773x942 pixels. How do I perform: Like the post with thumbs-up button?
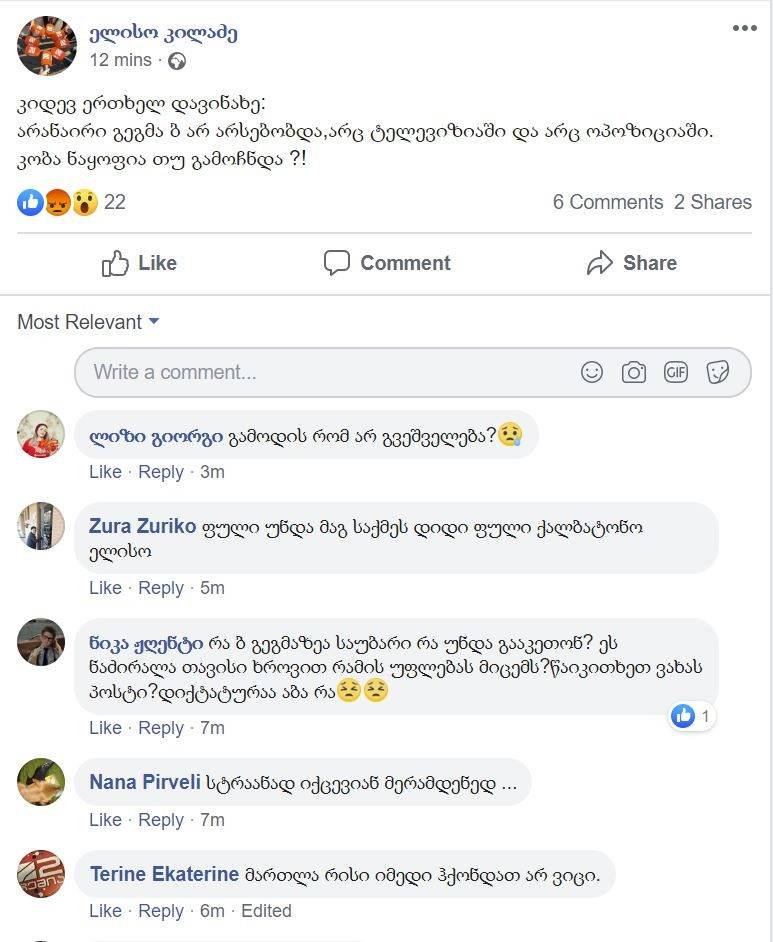140,263
